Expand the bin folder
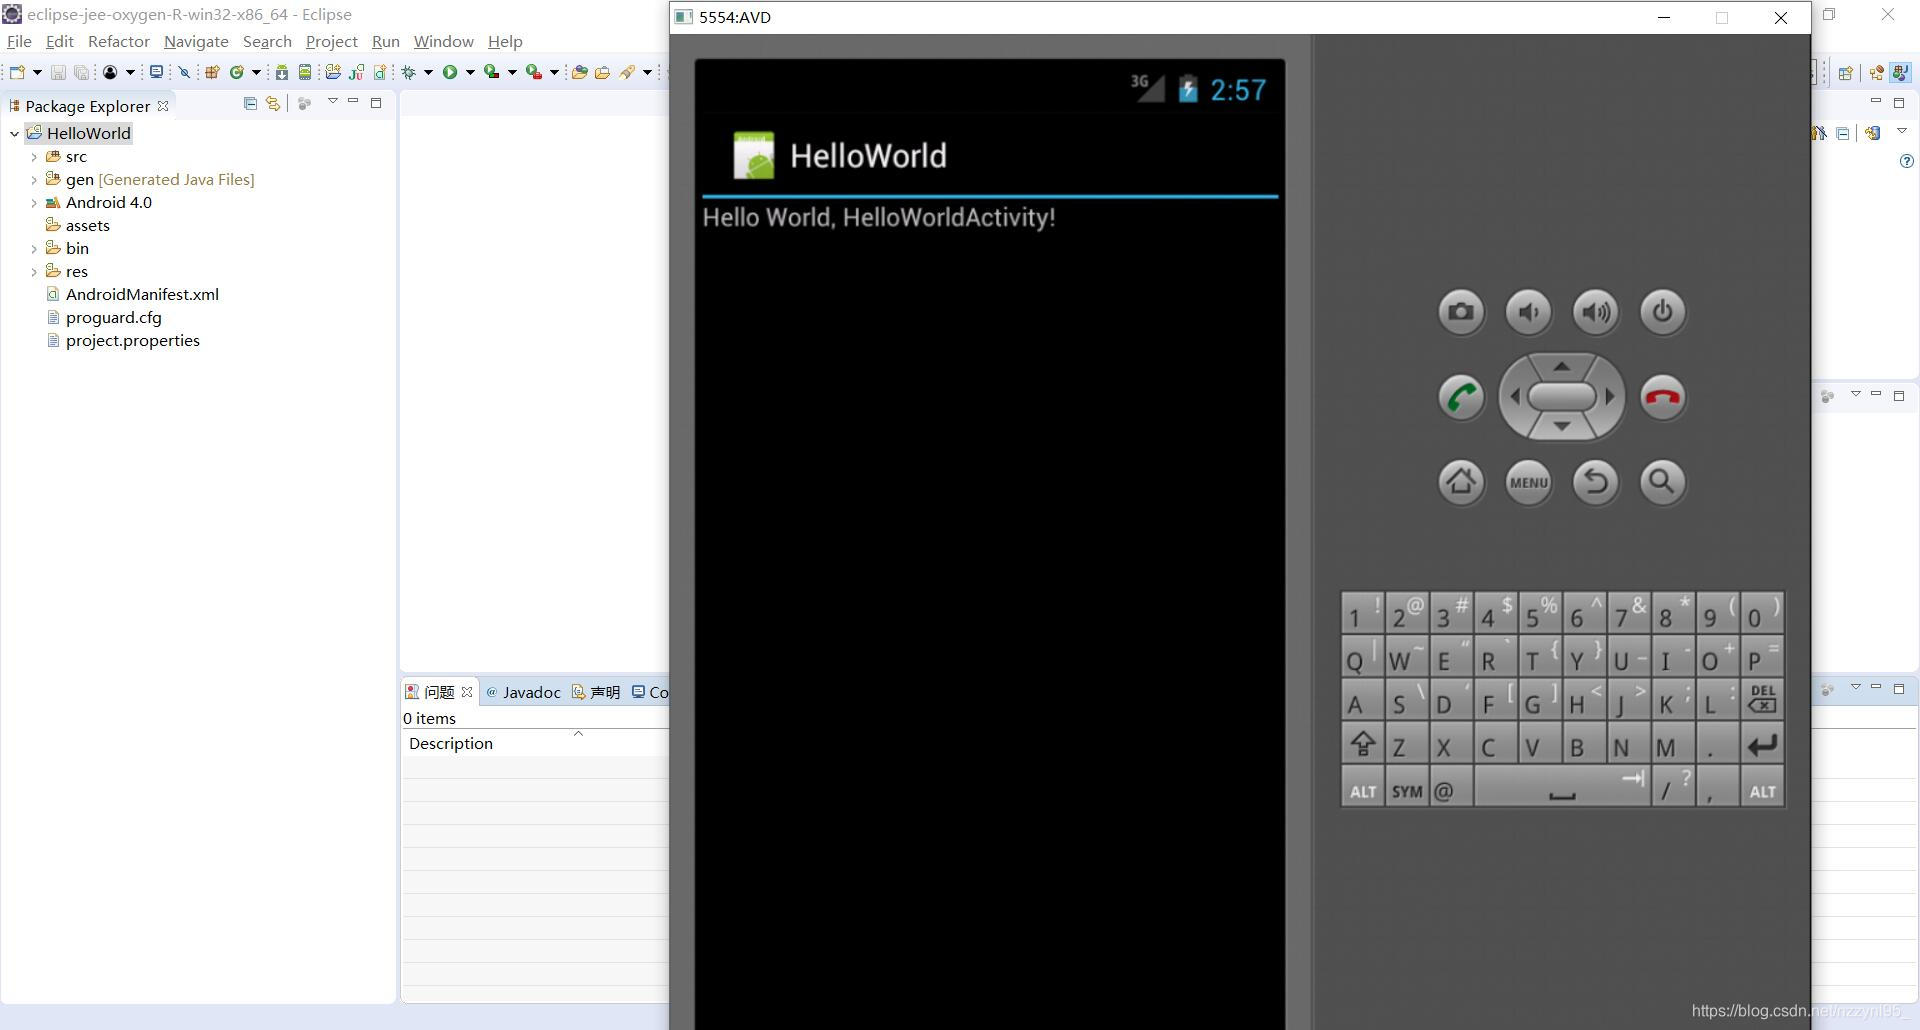Screen dimensions: 1920x1030 pyautogui.click(x=34, y=249)
